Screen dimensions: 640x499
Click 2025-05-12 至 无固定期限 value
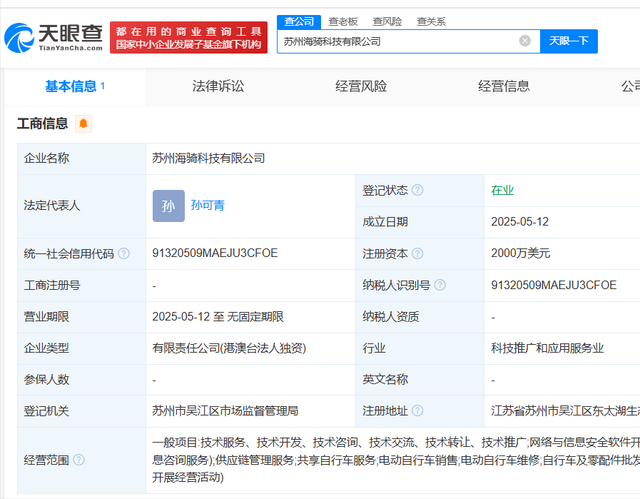tap(218, 317)
